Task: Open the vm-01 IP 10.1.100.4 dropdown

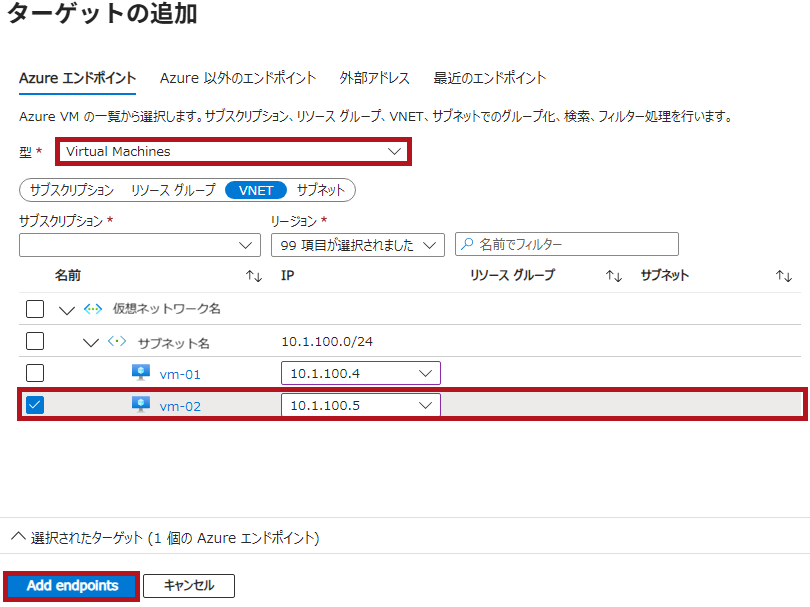Action: point(361,373)
